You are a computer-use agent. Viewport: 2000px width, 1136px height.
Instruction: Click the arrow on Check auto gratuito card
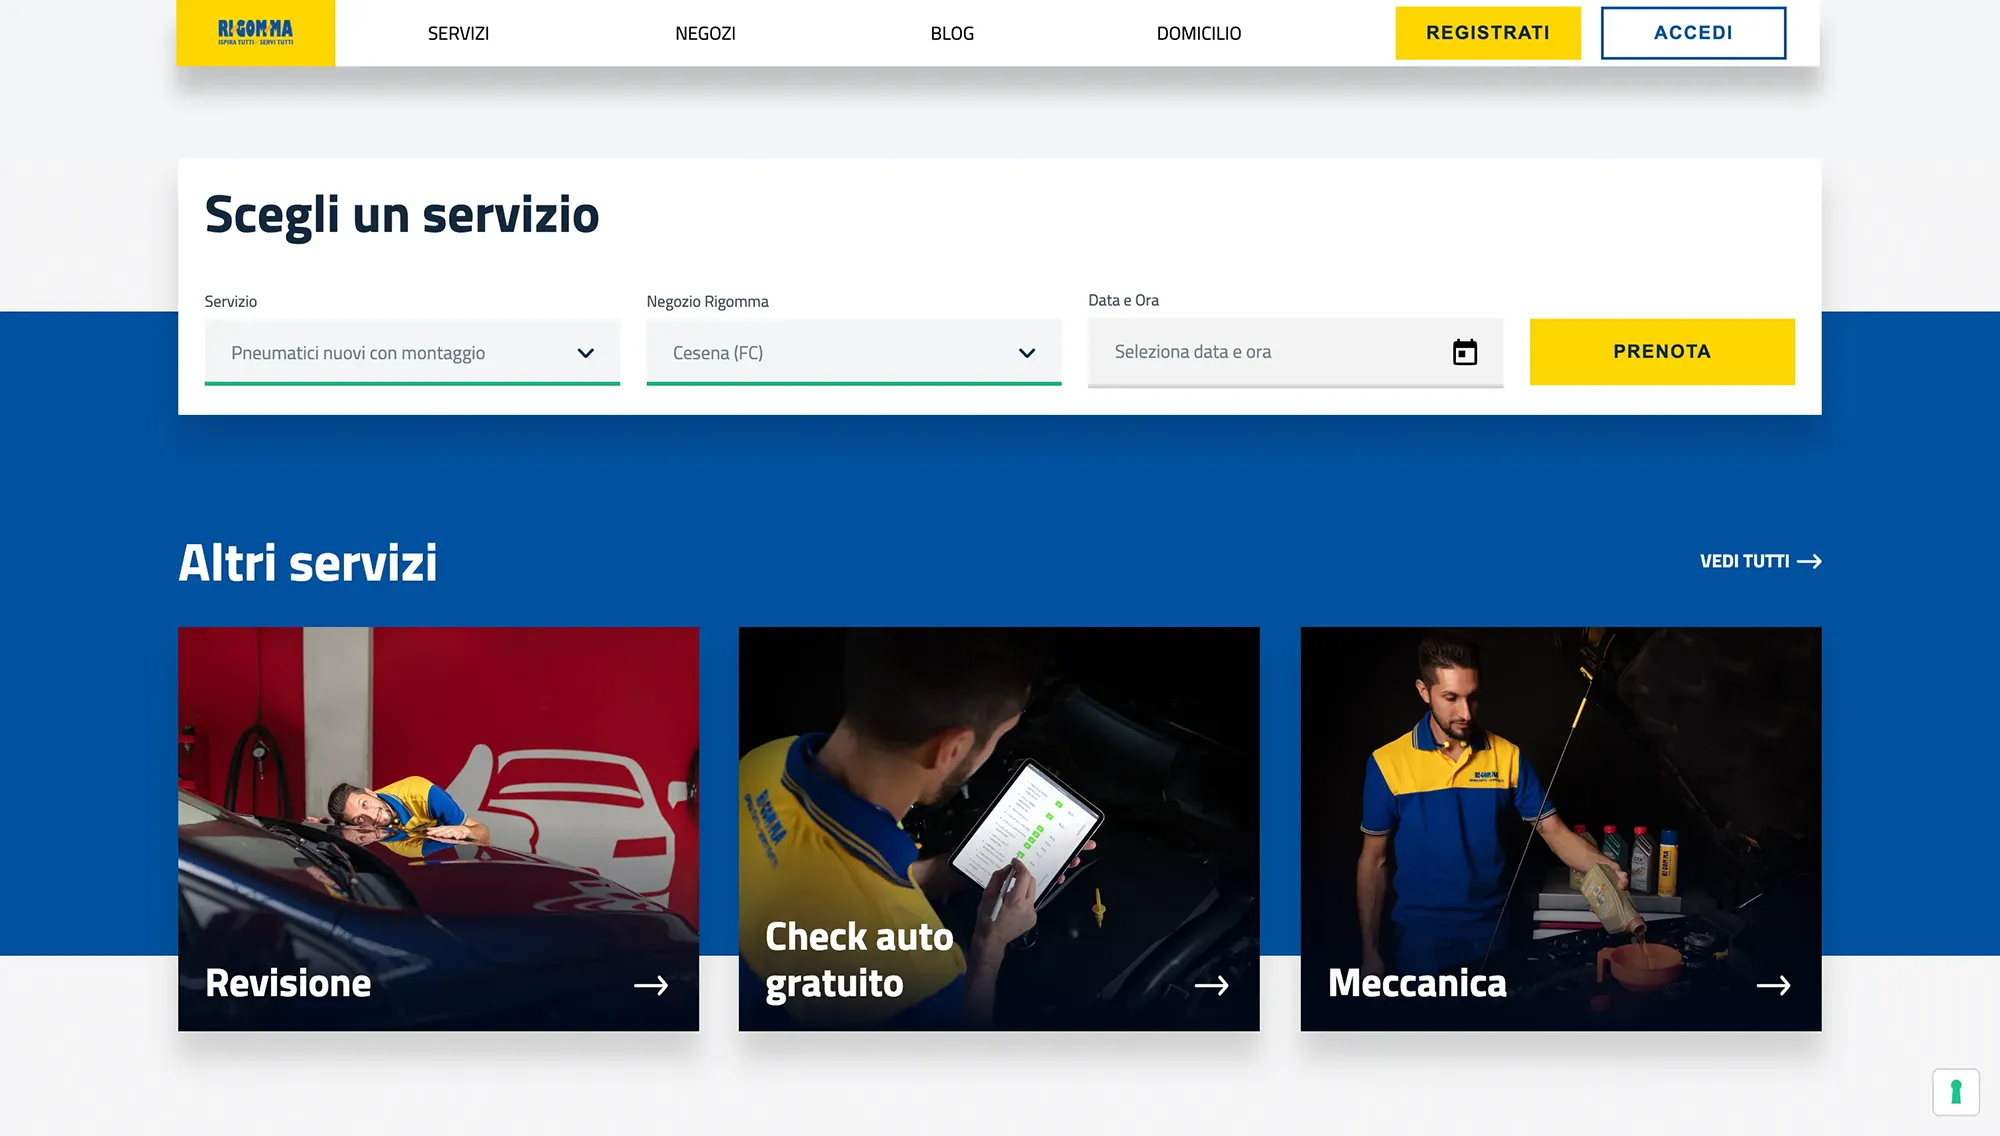[1212, 985]
